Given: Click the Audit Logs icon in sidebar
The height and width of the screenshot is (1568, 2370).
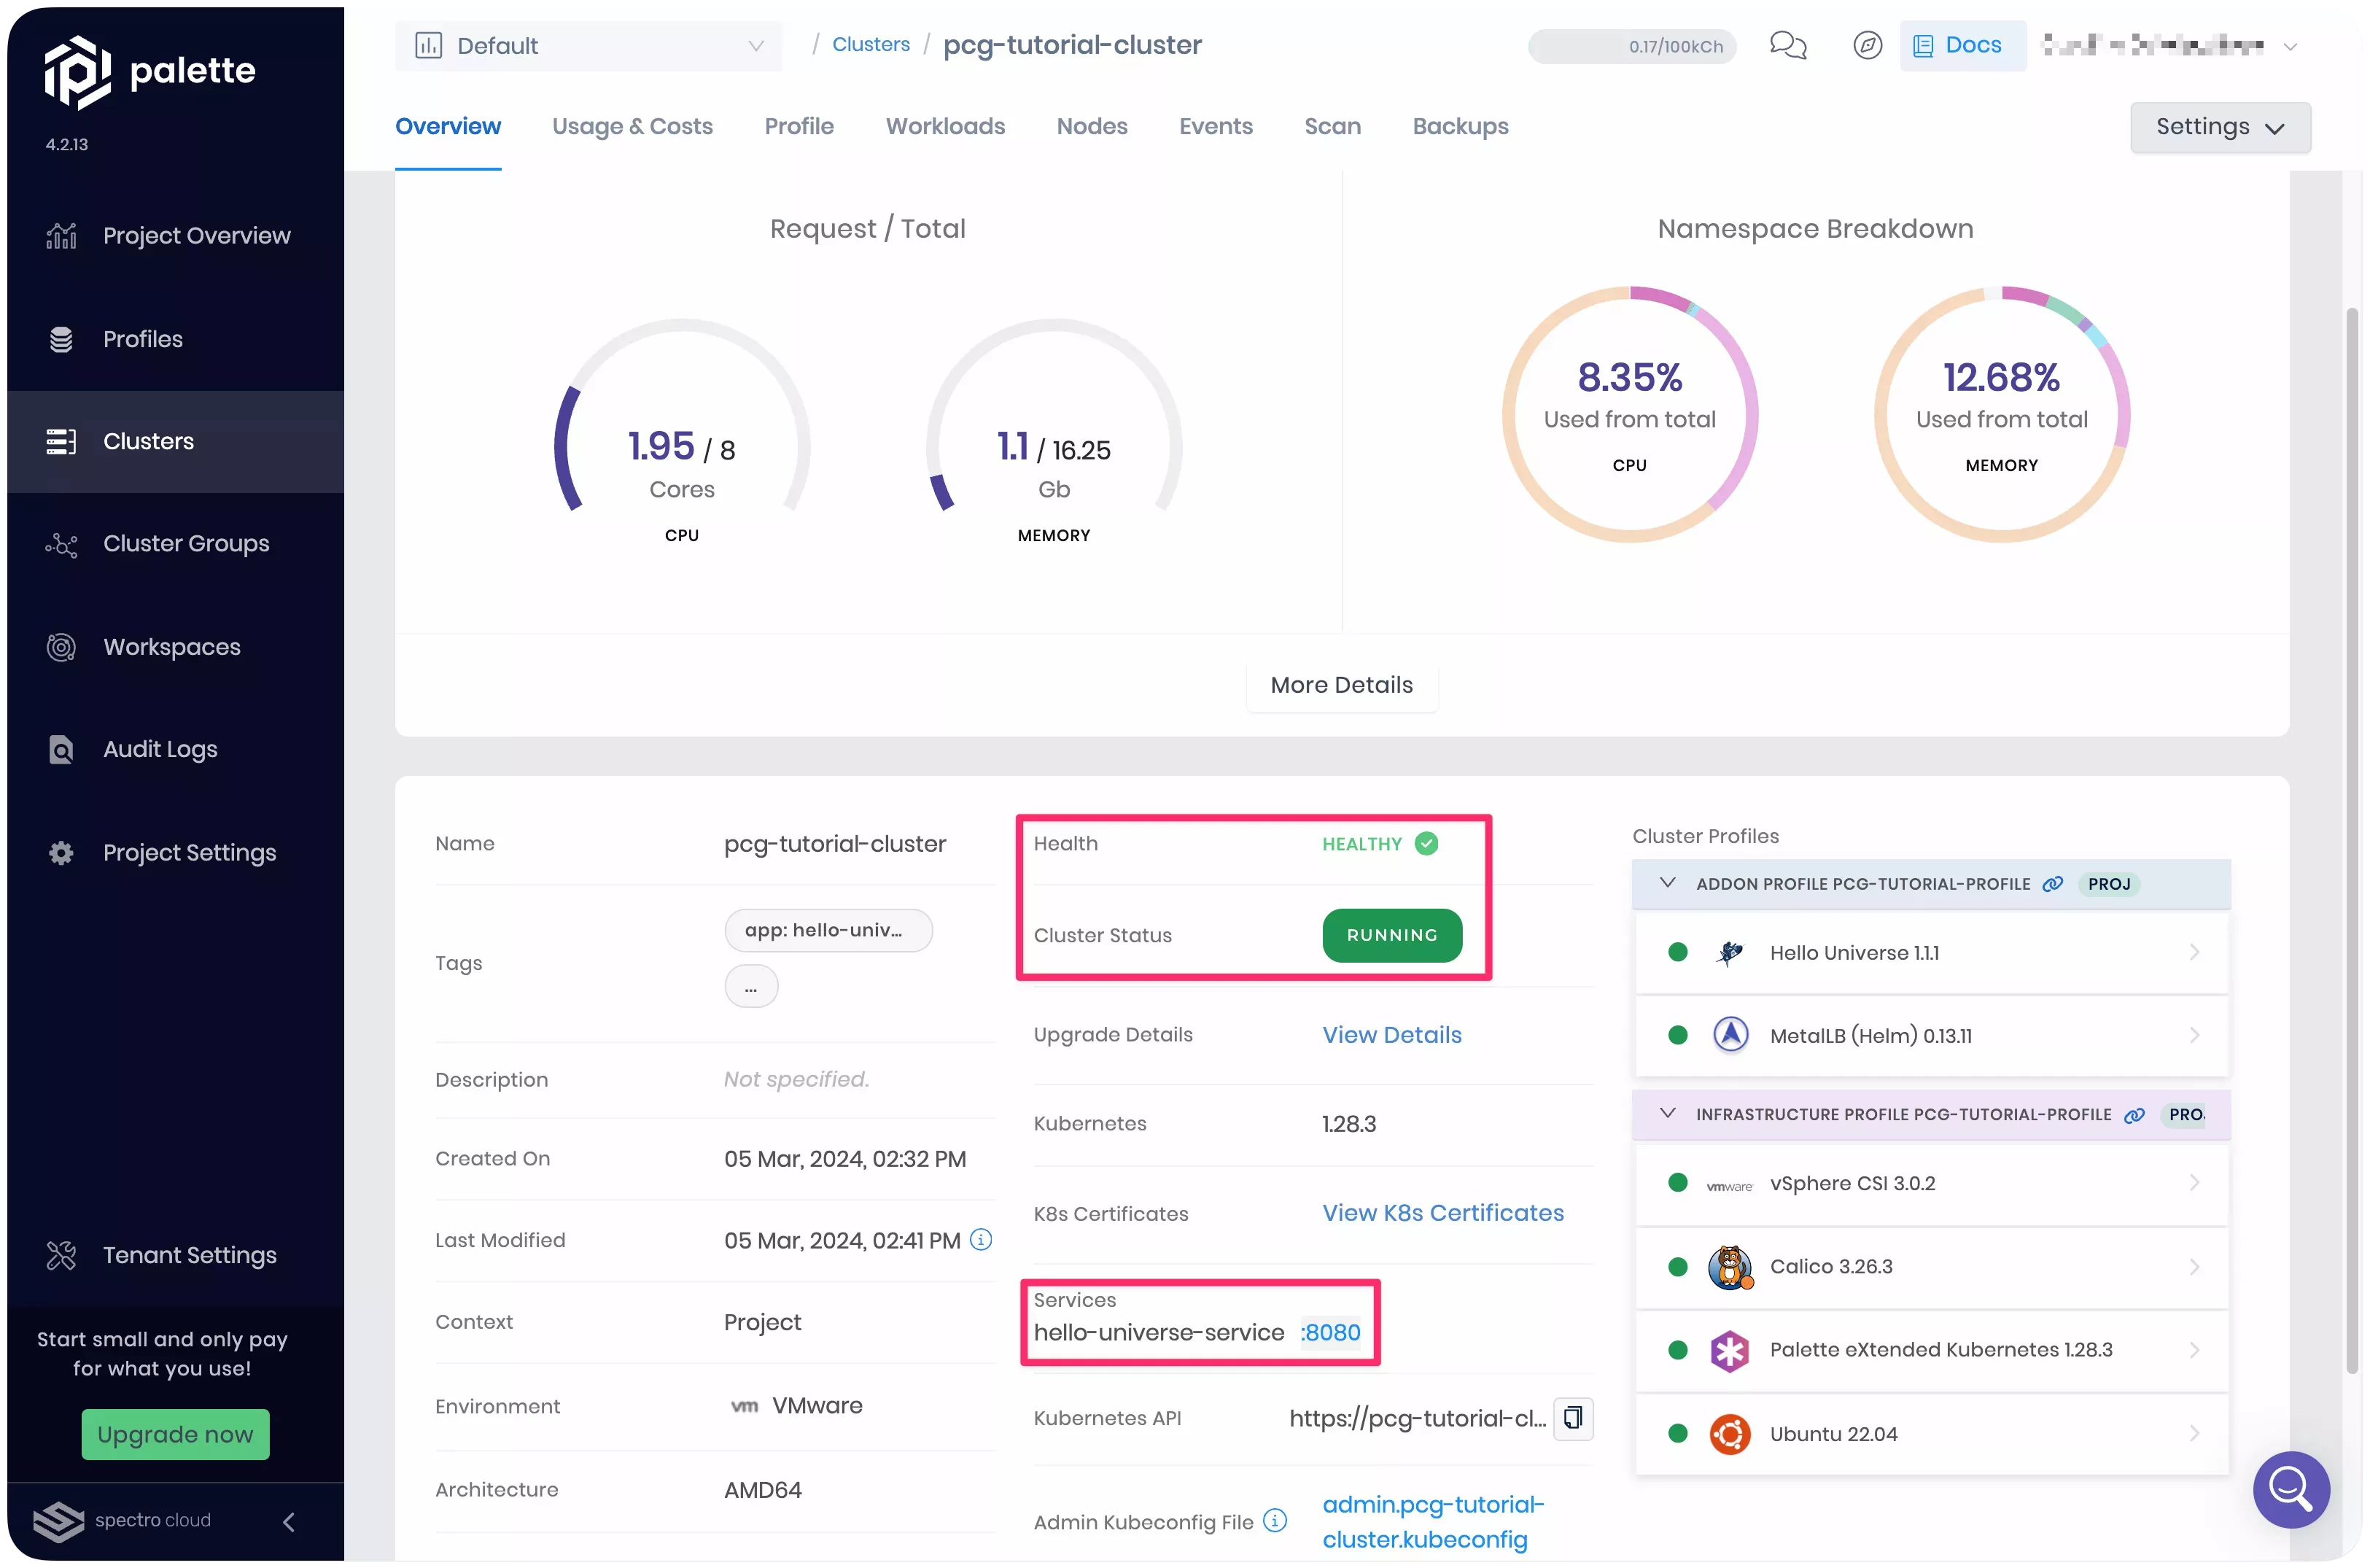Looking at the screenshot, I should (60, 749).
